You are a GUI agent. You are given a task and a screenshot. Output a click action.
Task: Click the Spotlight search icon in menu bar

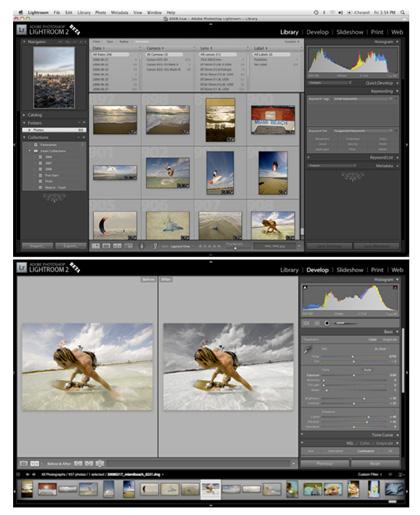point(403,12)
